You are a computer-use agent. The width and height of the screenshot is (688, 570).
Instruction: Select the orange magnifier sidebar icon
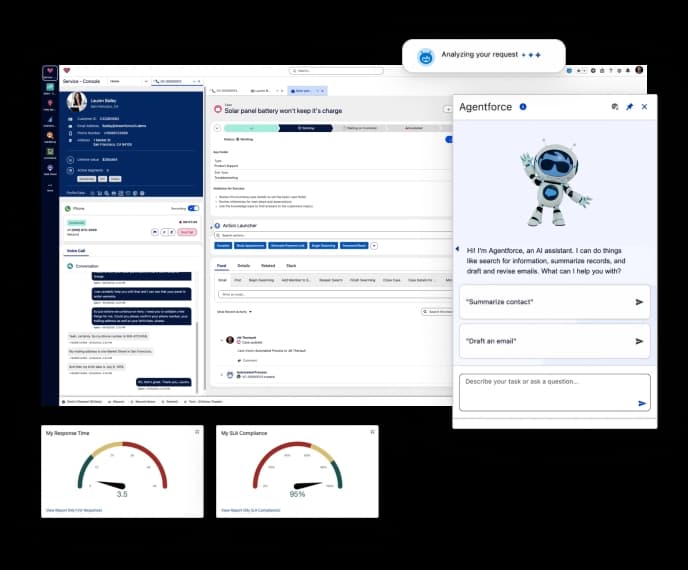[x=50, y=136]
